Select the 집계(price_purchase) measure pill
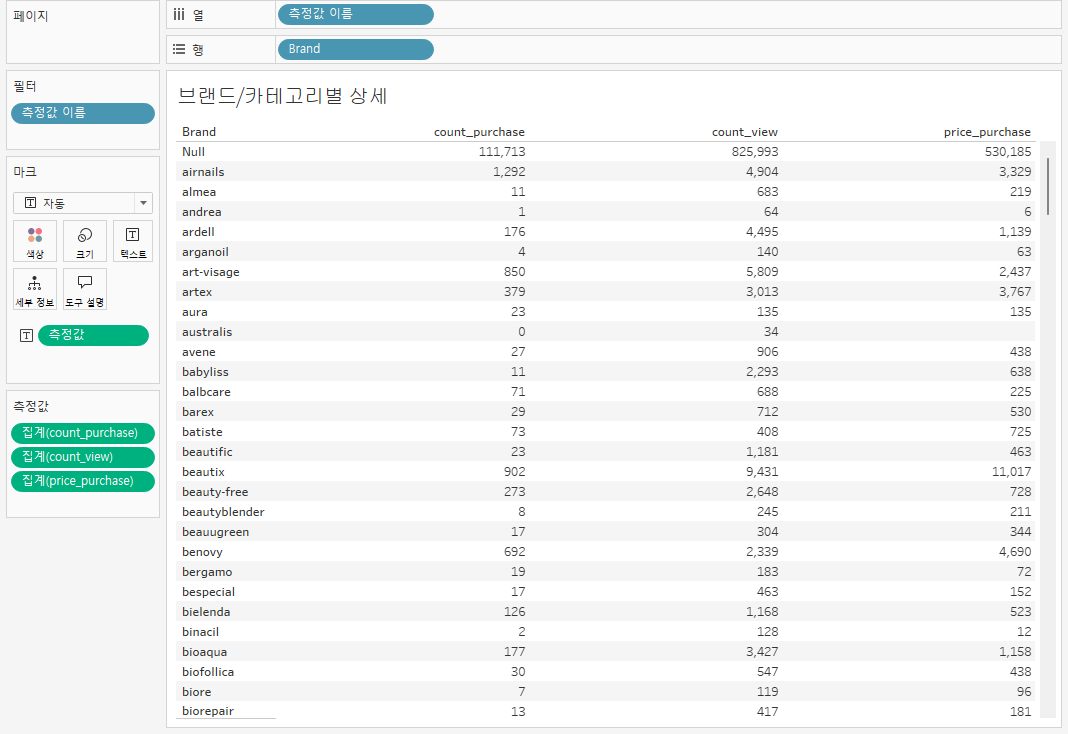Viewport: 1068px width, 734px height. [x=83, y=481]
